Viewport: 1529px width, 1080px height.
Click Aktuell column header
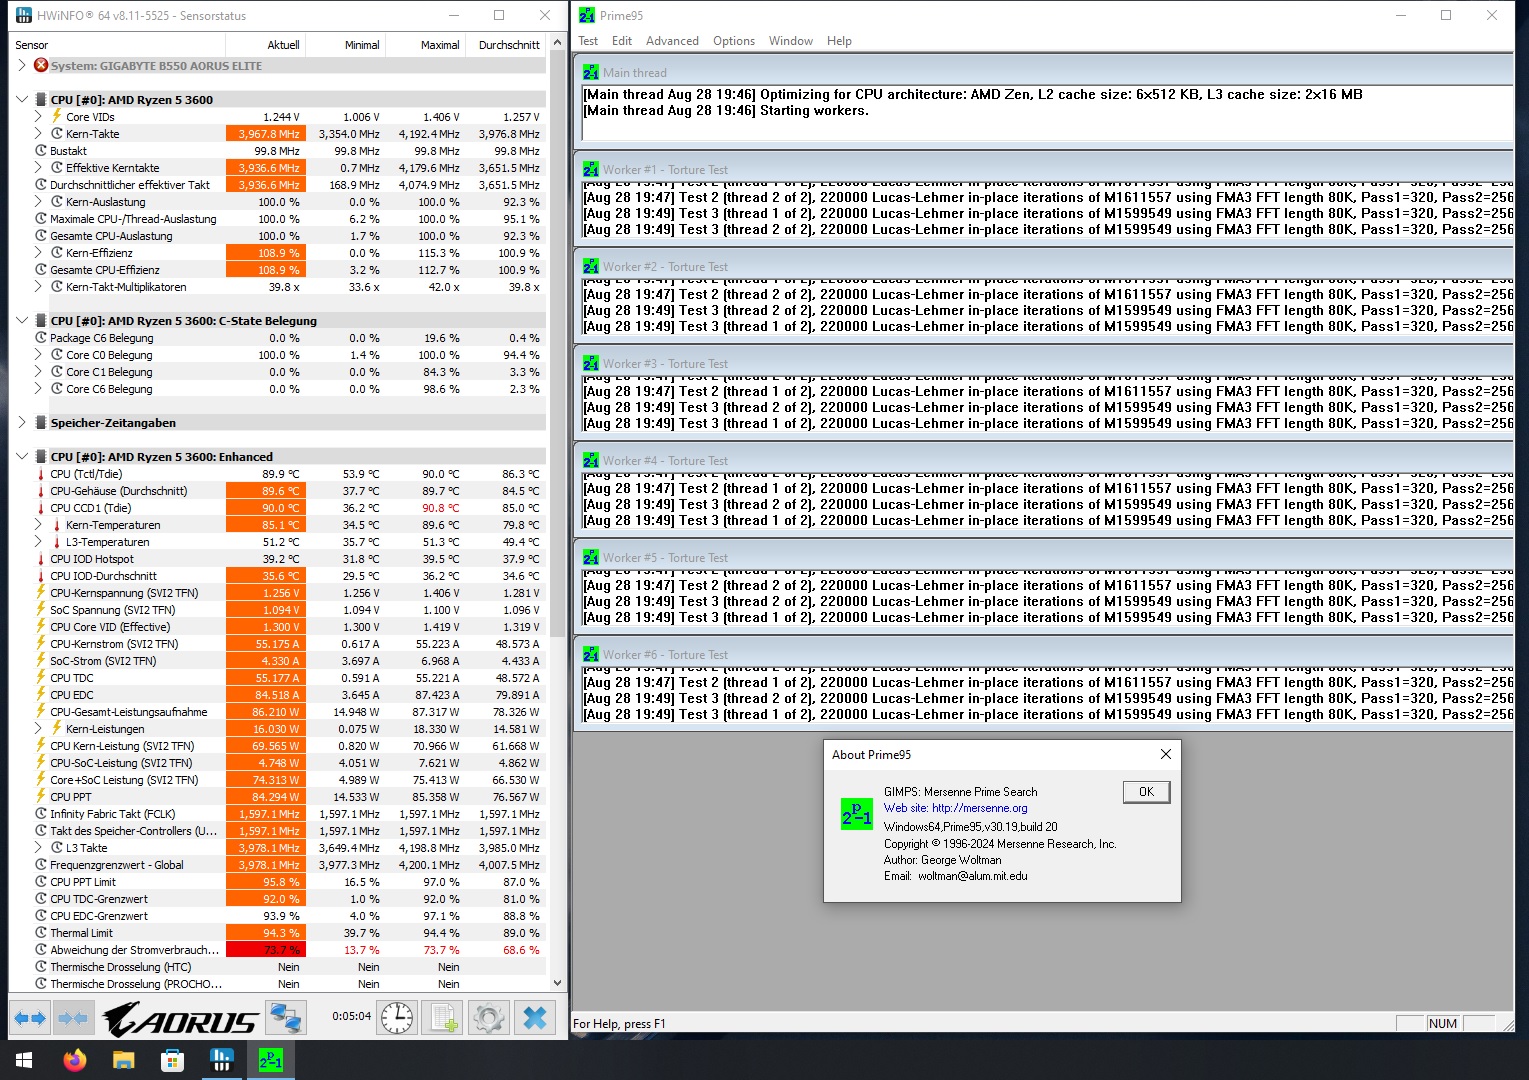266,45
